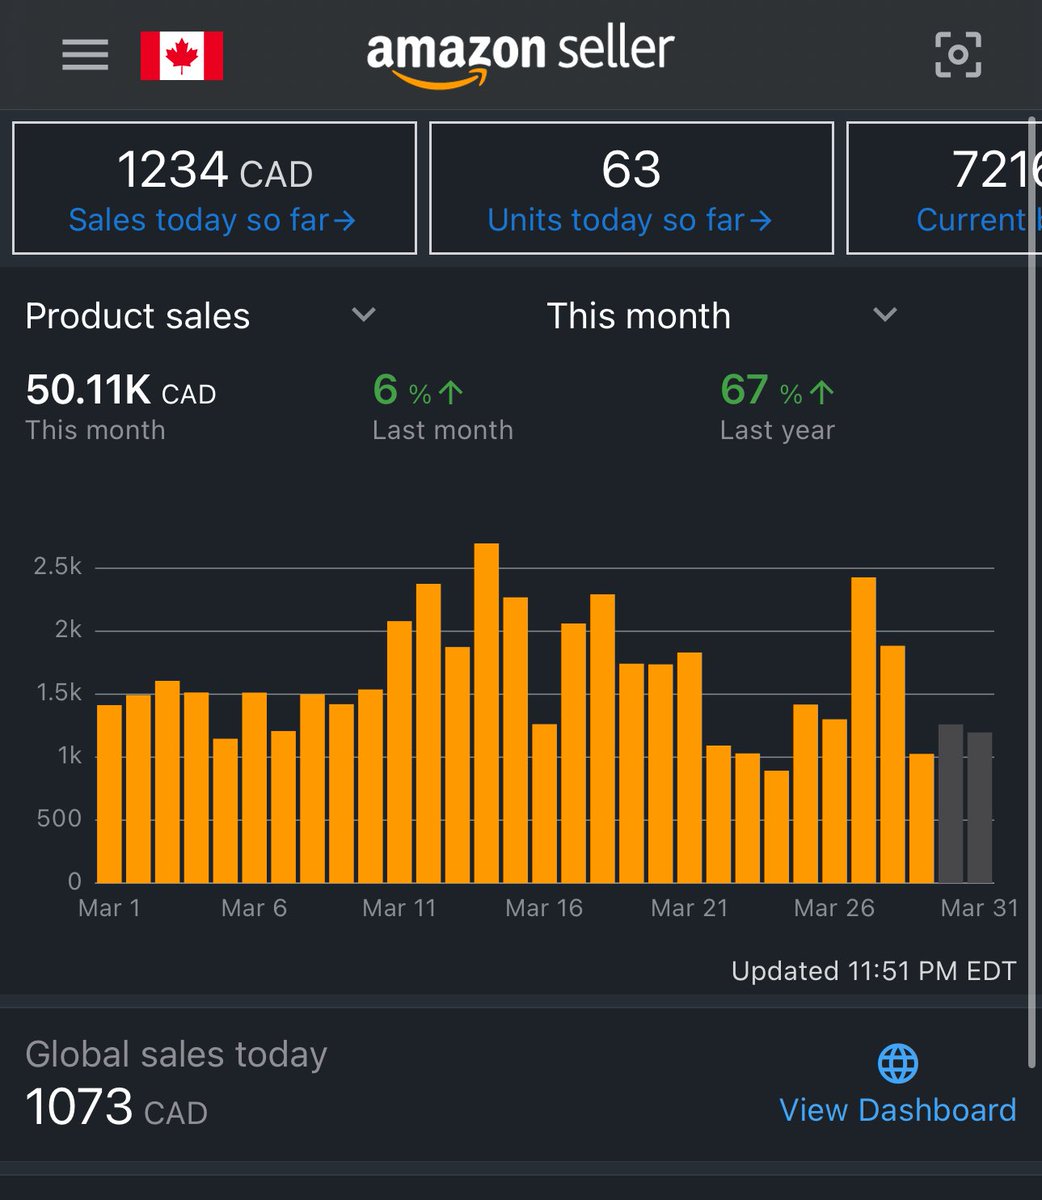Image resolution: width=1042 pixels, height=1200 pixels.
Task: Tap the last grey bar for Mar 31
Action: tap(980, 808)
